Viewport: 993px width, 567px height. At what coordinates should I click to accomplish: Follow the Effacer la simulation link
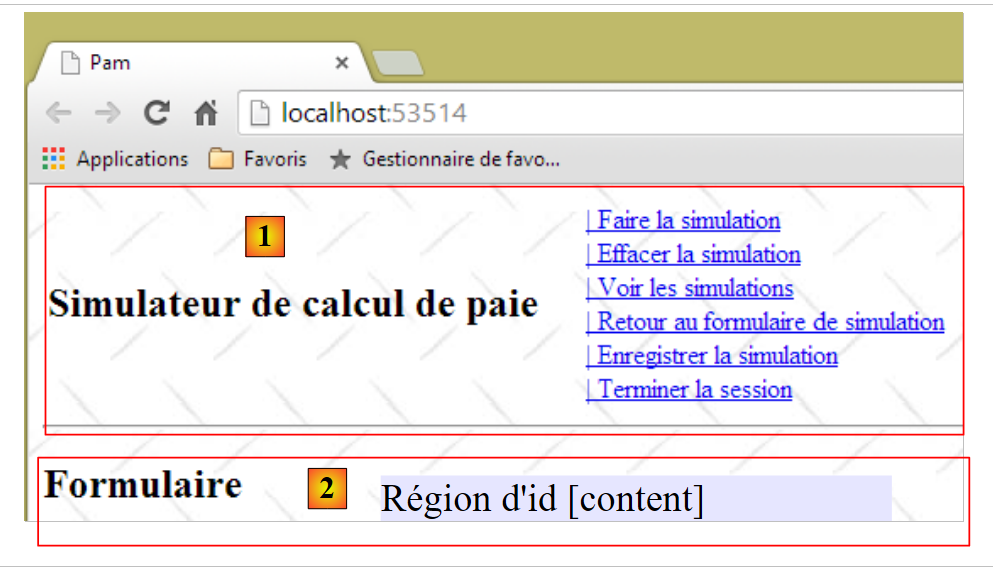pos(693,254)
